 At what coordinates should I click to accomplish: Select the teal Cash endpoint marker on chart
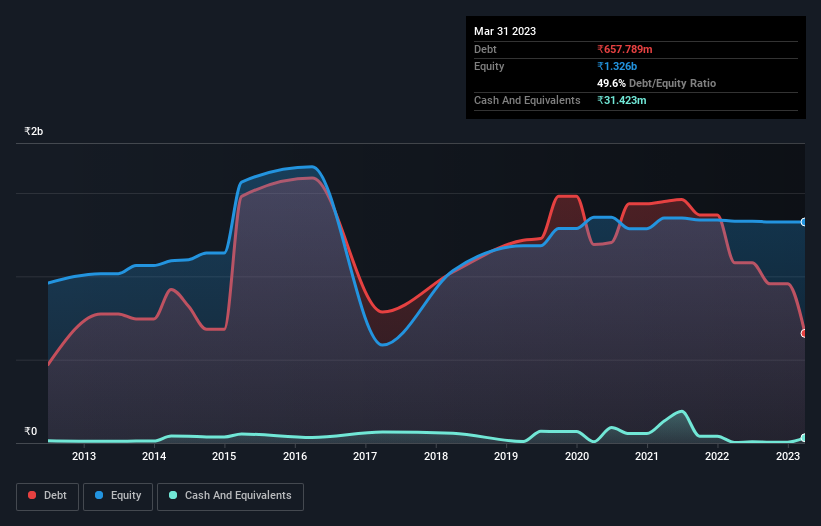click(804, 438)
